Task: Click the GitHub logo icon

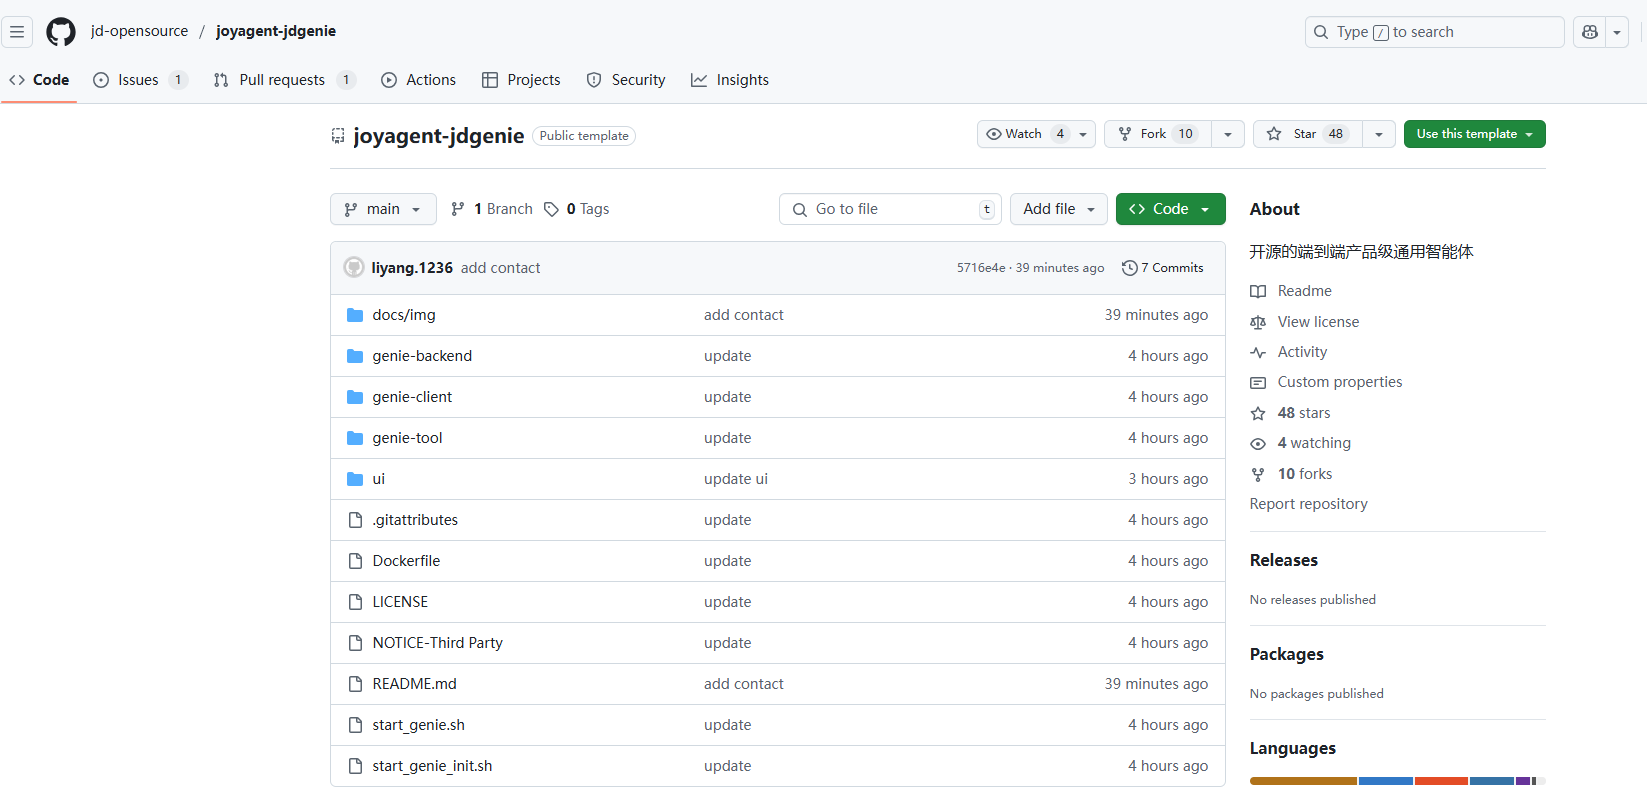Action: (x=61, y=32)
